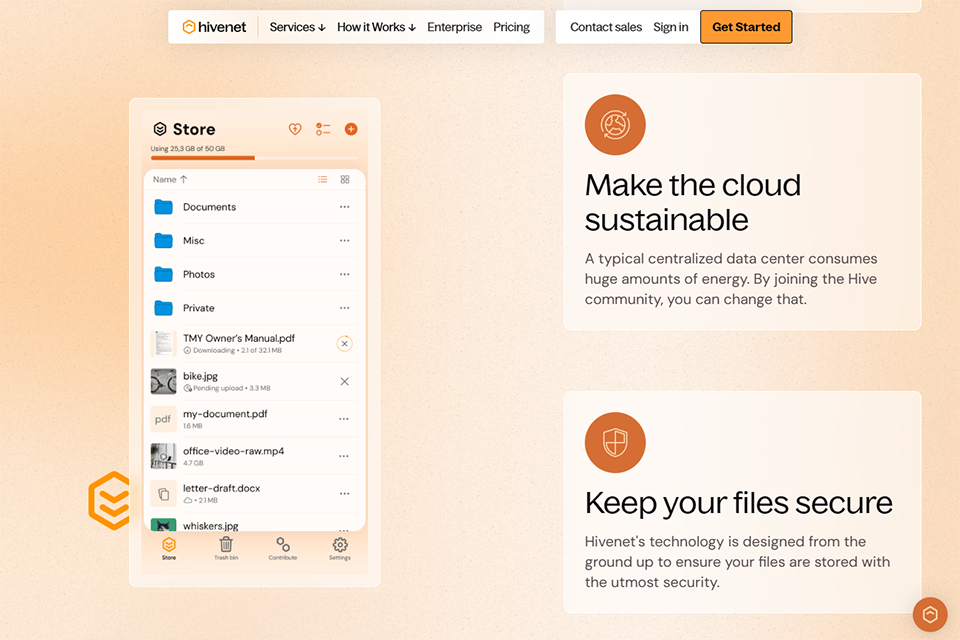Click the Get Started button
The height and width of the screenshot is (640, 960).
coord(746,27)
